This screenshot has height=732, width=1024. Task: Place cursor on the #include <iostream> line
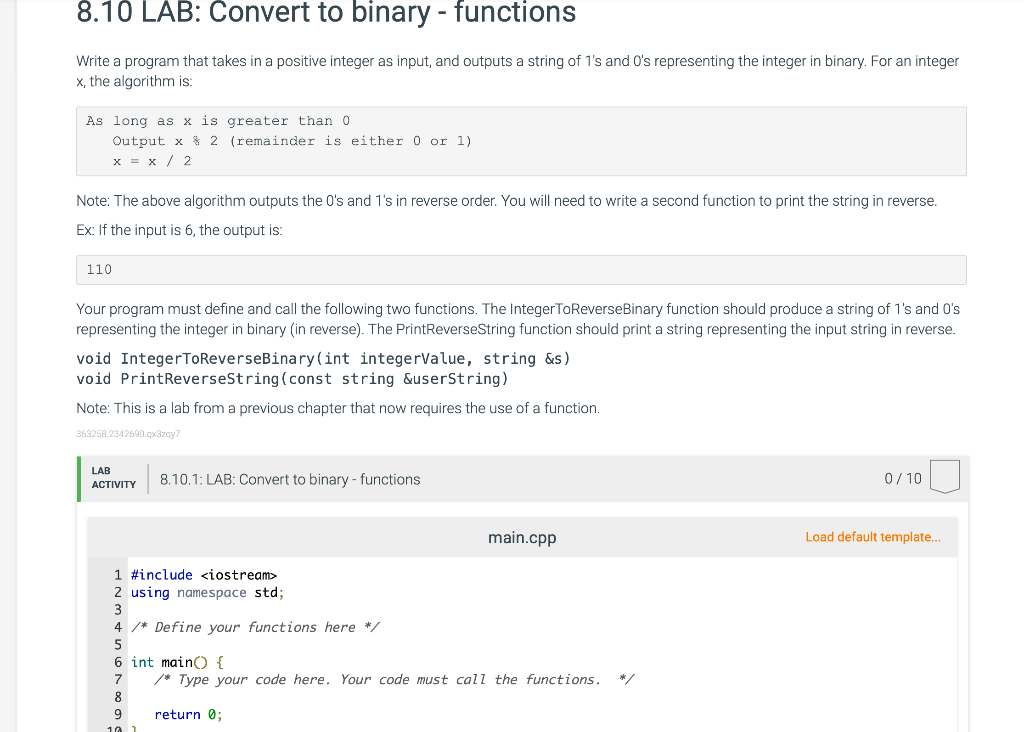[x=204, y=575]
